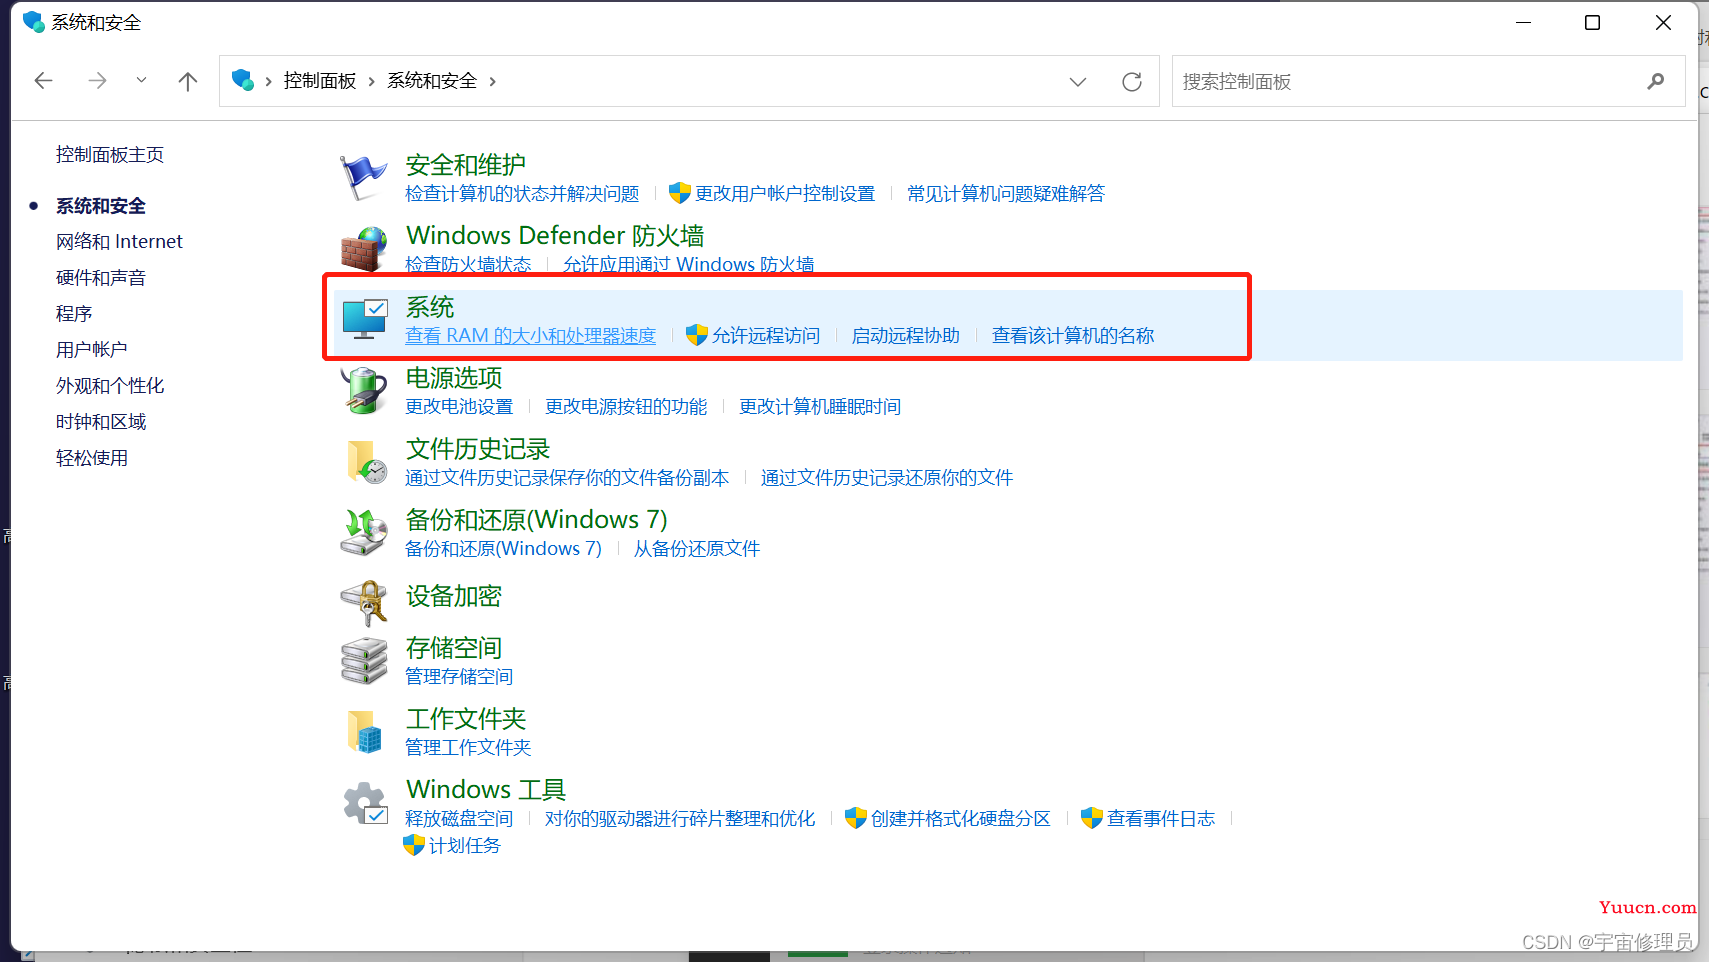The width and height of the screenshot is (1709, 962).
Task: Select 轻松使用 in sidebar
Action: pyautogui.click(x=92, y=457)
